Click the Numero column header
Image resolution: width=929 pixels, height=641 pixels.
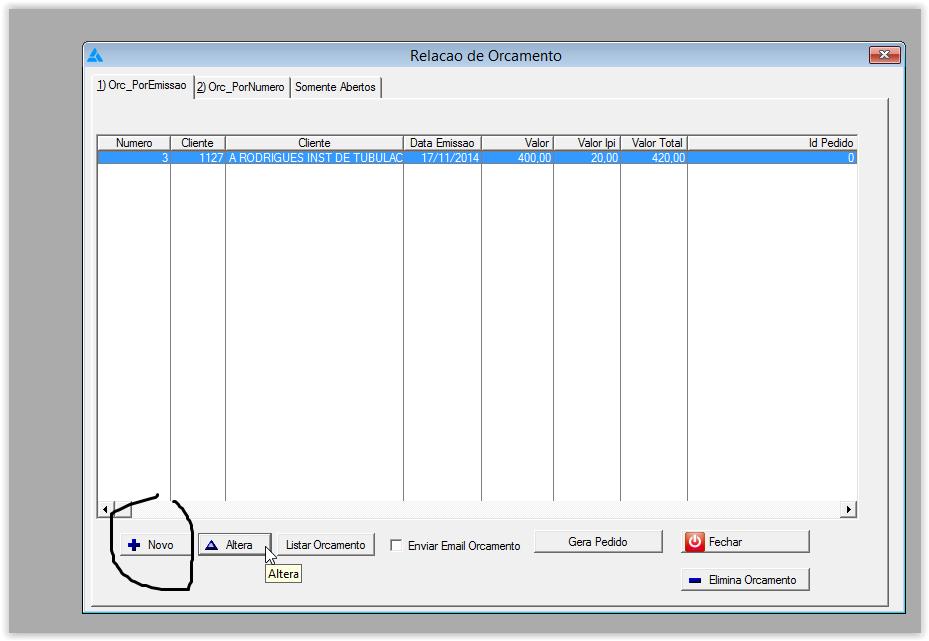coord(134,143)
